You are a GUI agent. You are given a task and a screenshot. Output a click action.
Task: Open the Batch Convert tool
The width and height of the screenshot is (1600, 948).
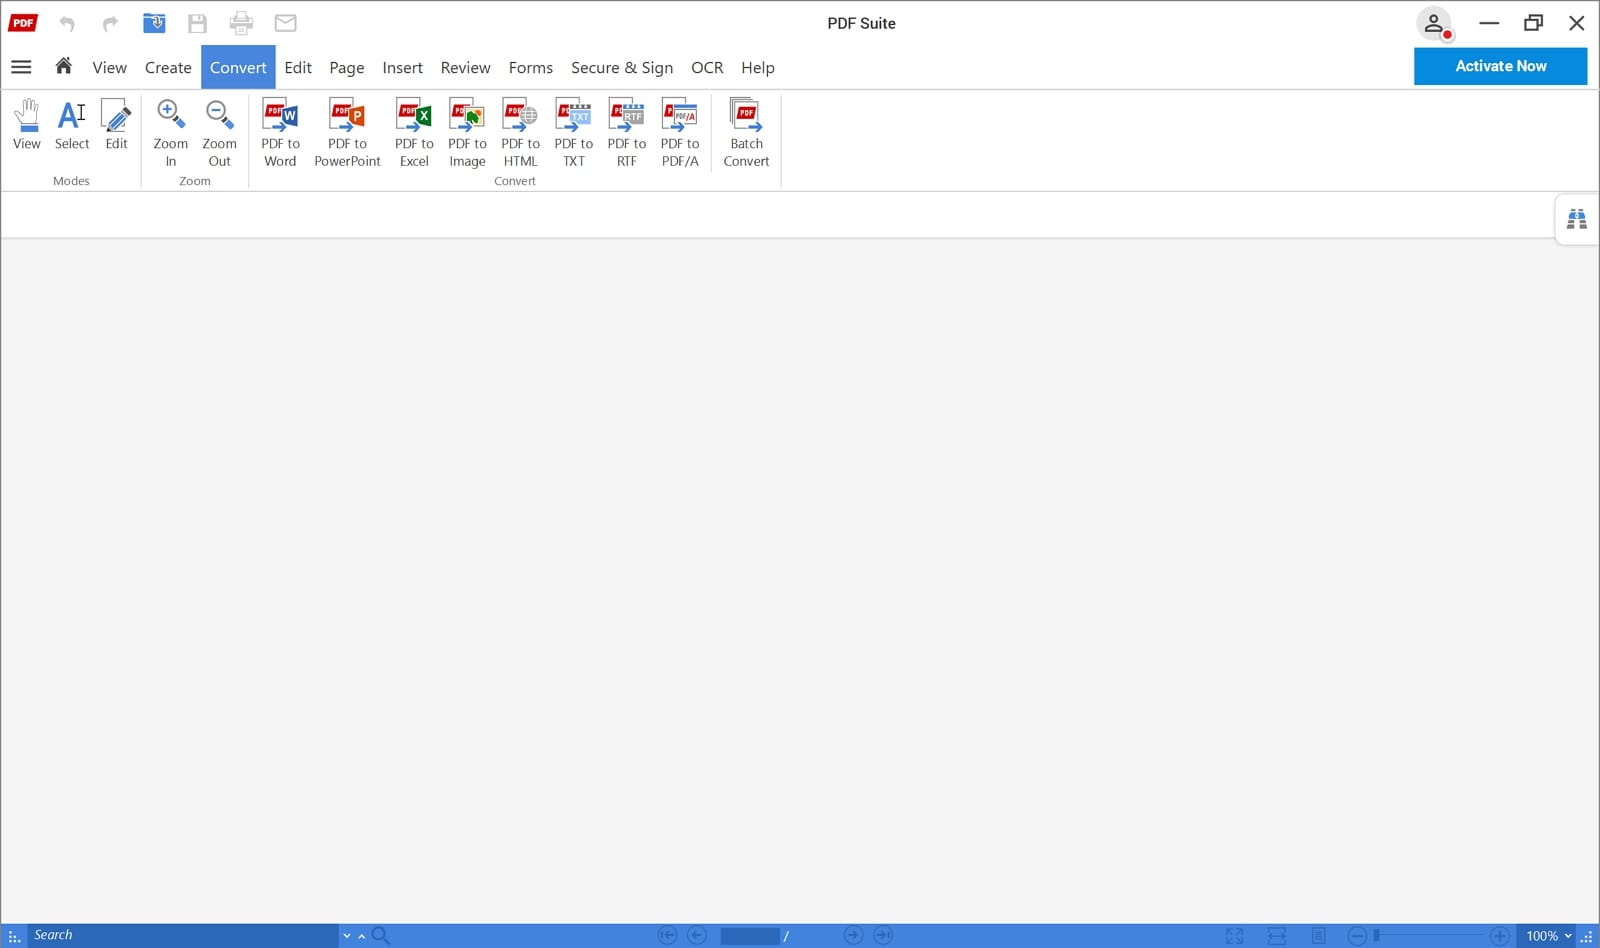(x=746, y=133)
